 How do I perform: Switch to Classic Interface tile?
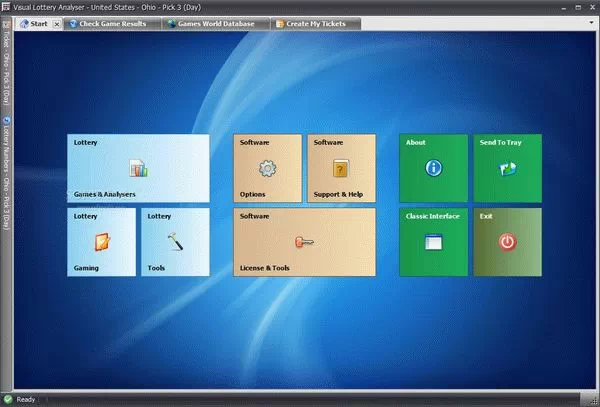433,241
